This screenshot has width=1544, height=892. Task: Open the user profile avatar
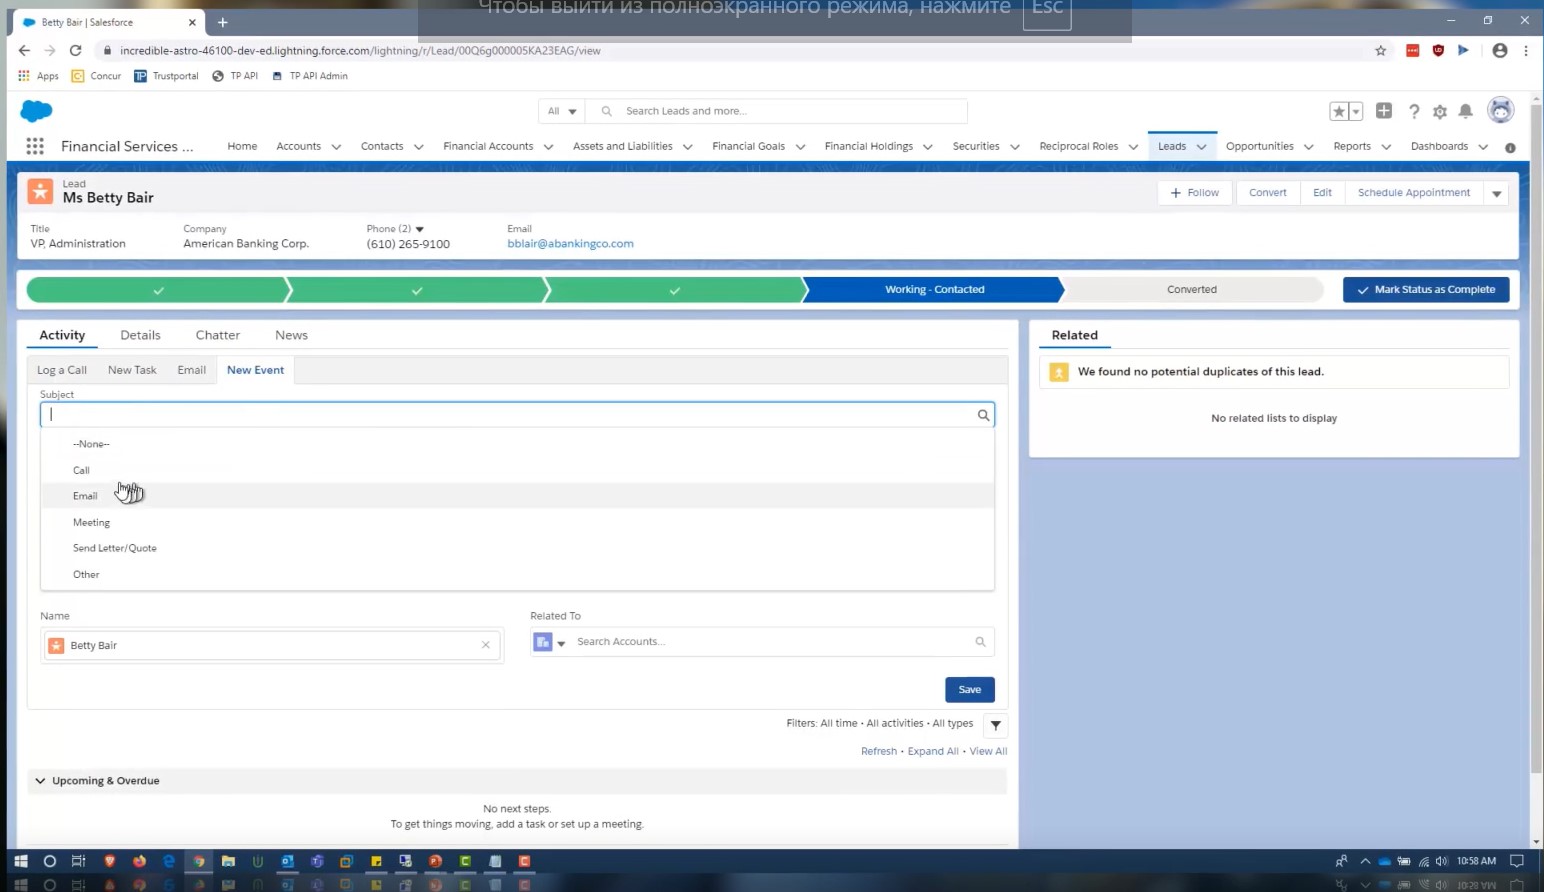click(1500, 111)
